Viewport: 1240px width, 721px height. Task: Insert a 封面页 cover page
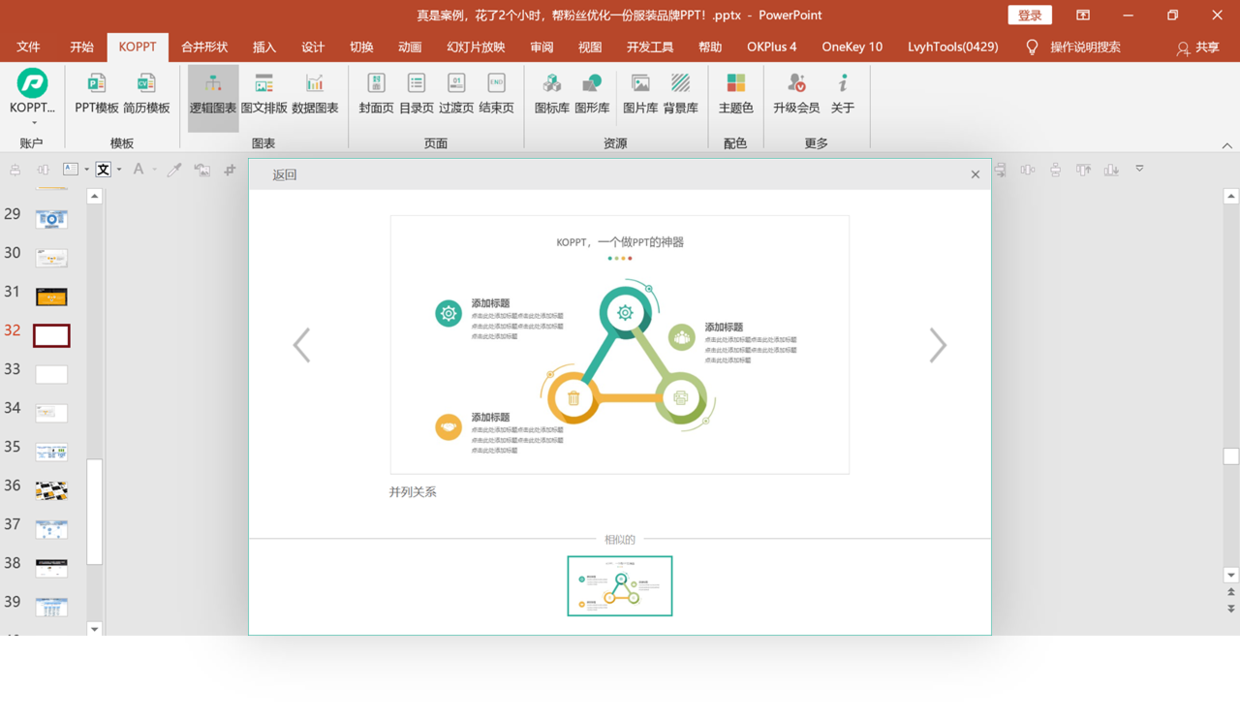click(x=376, y=94)
